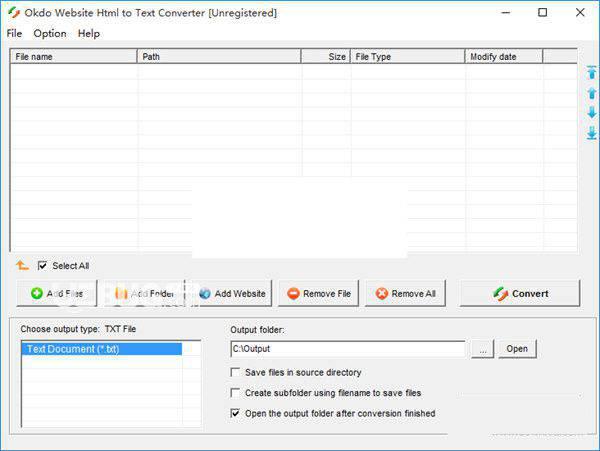Start conversion with the Convert button

[520, 293]
